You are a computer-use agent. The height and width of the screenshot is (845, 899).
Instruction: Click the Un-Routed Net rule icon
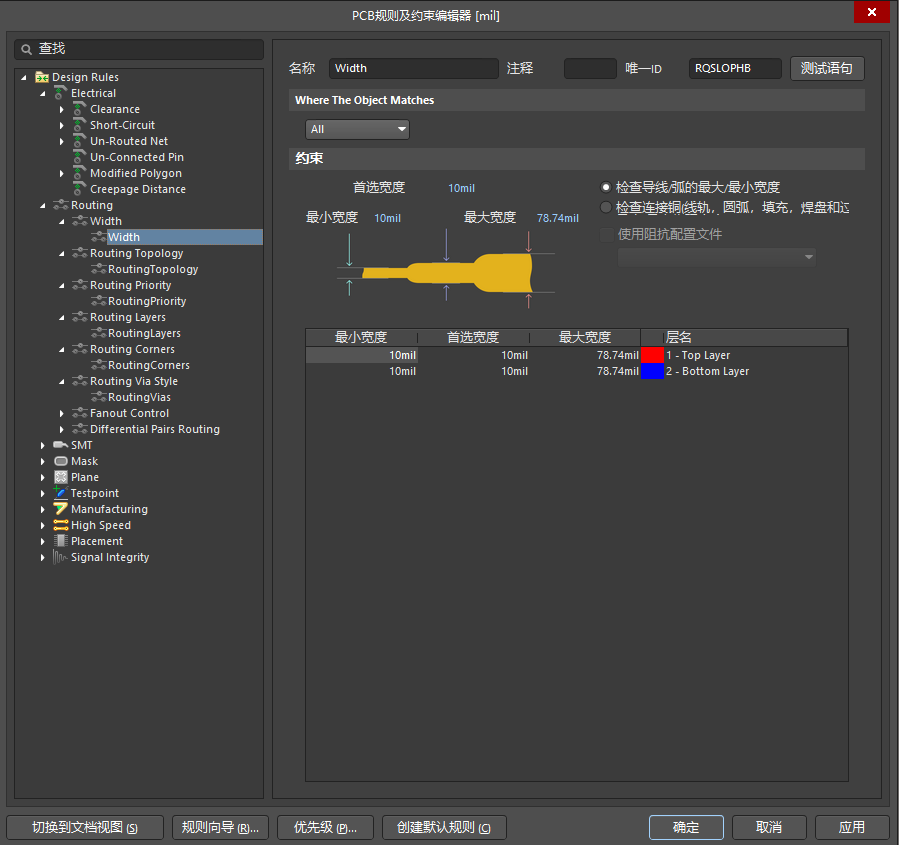click(80, 140)
